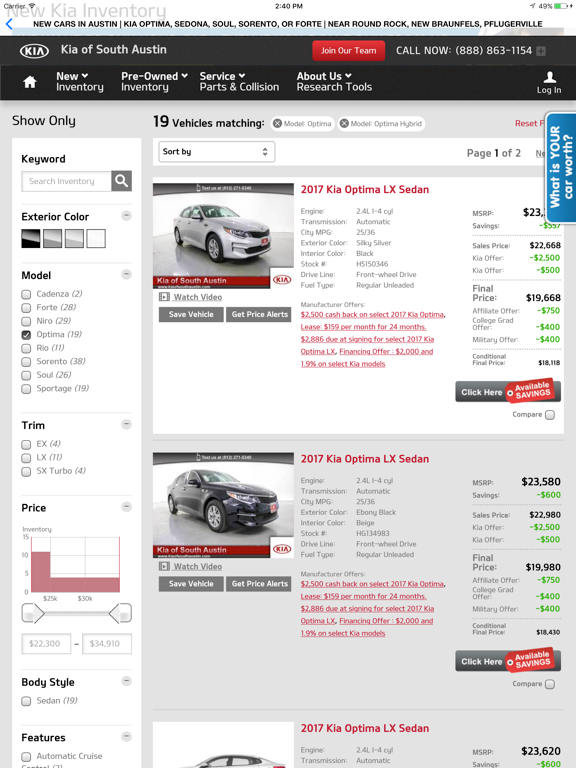This screenshot has height=768, width=576.
Task: Click Here savings button for black Optima
Action: coord(508,661)
